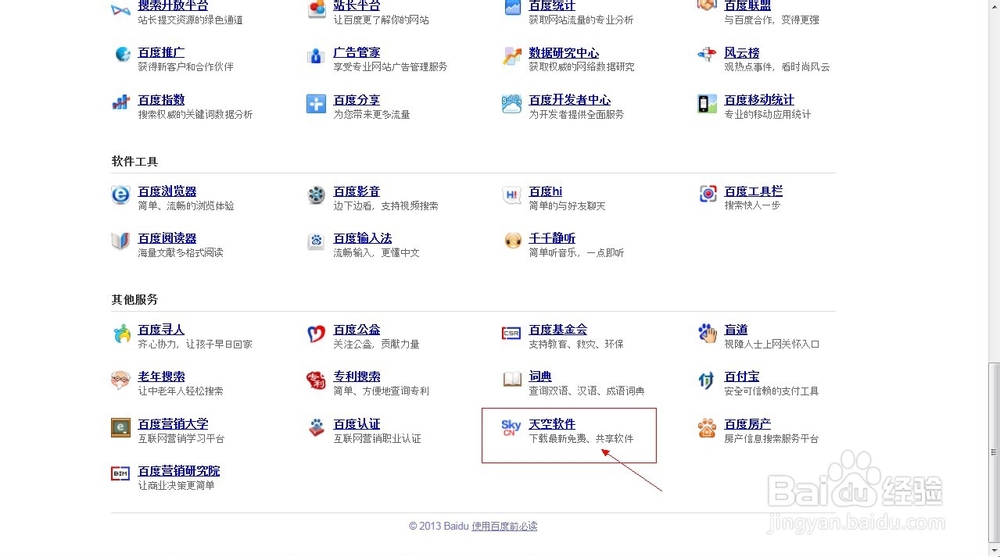This screenshot has width=1000, height=557.
Task: Open the 广告管家 link
Action: (357, 52)
